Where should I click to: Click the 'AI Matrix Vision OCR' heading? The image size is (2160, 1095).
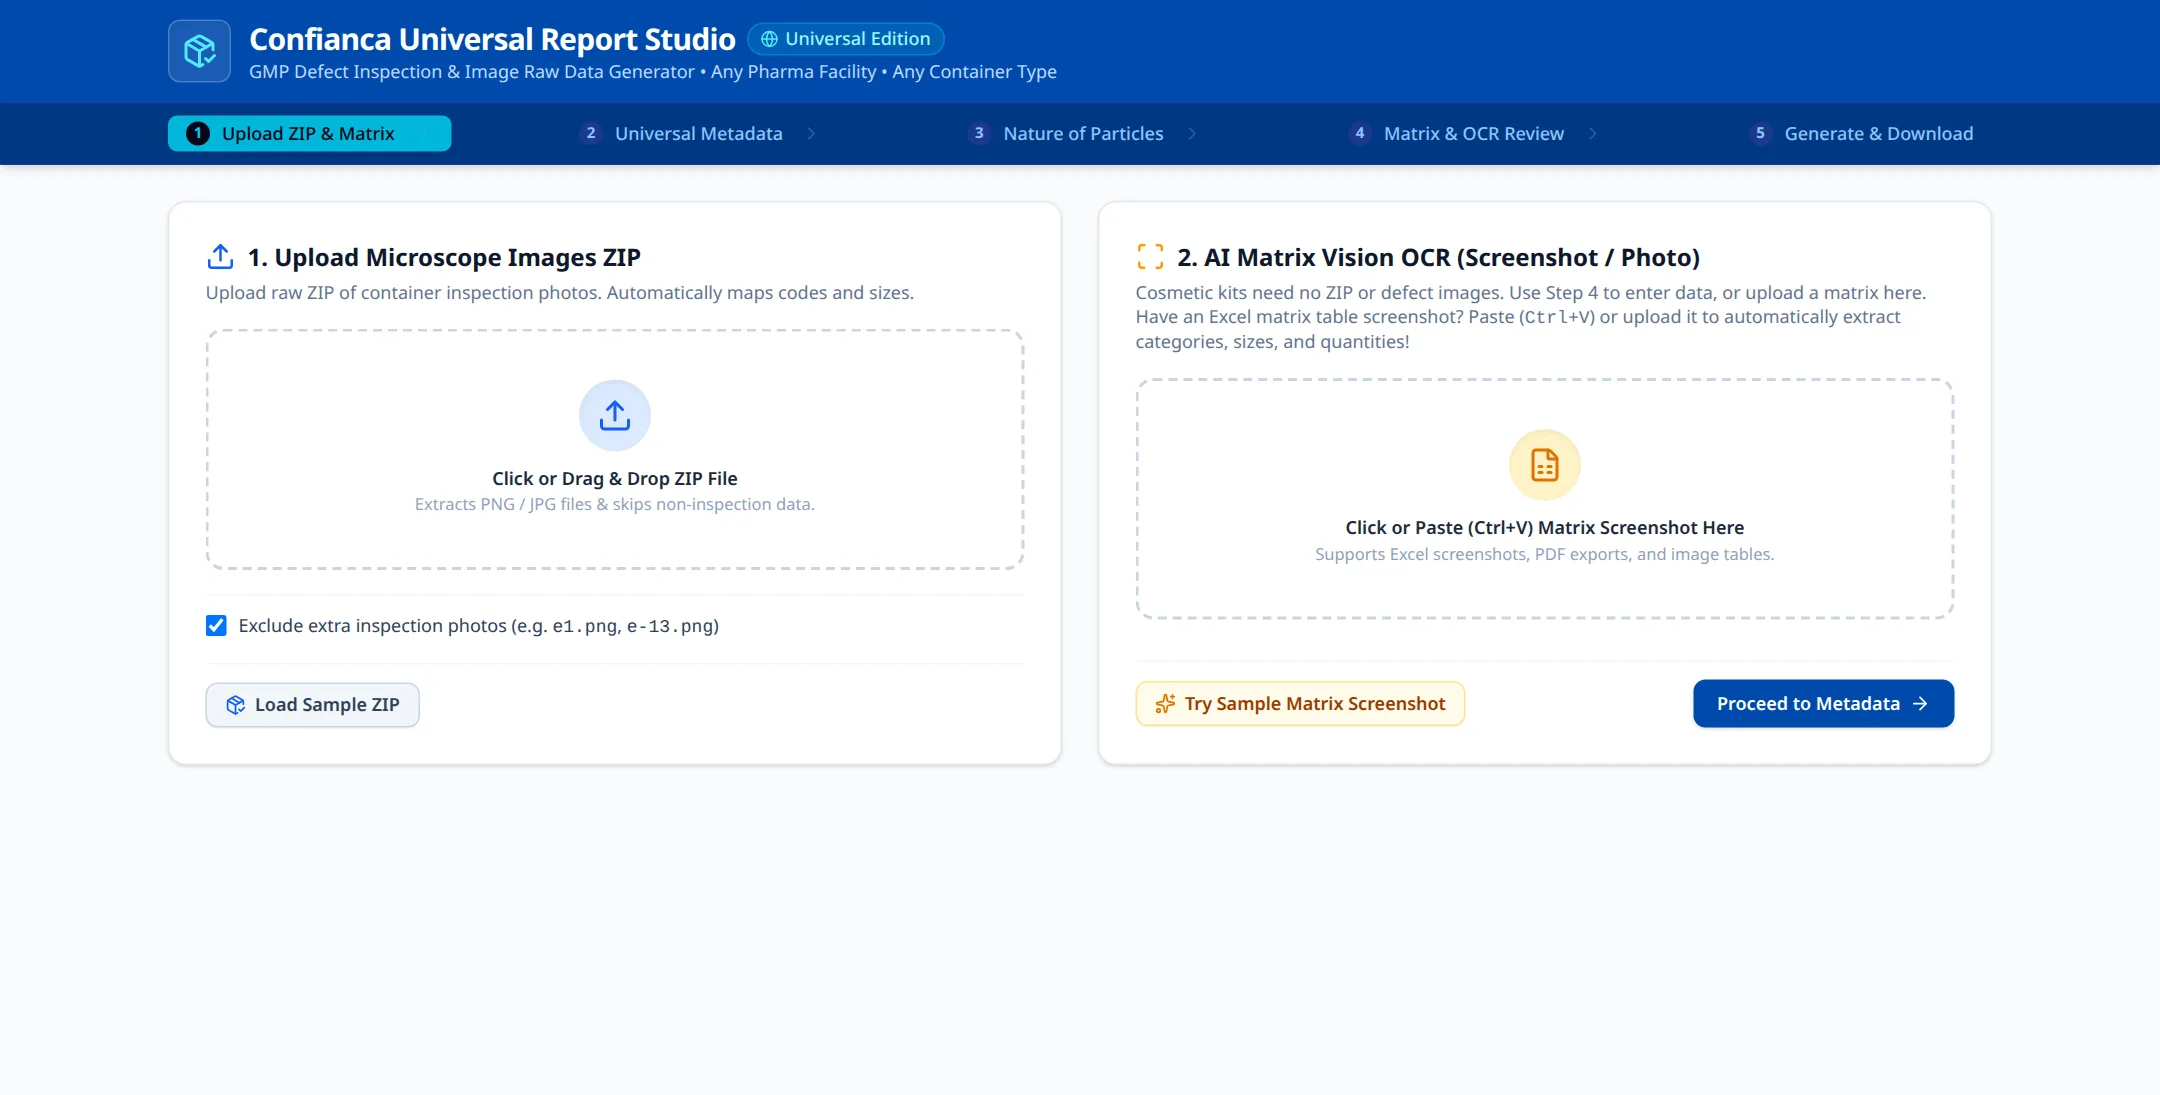click(1438, 258)
